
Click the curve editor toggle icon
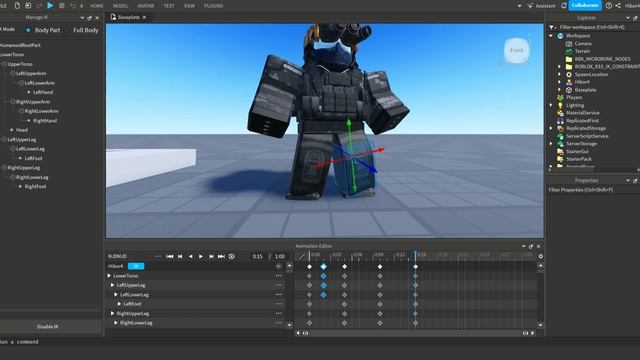pos(301,256)
